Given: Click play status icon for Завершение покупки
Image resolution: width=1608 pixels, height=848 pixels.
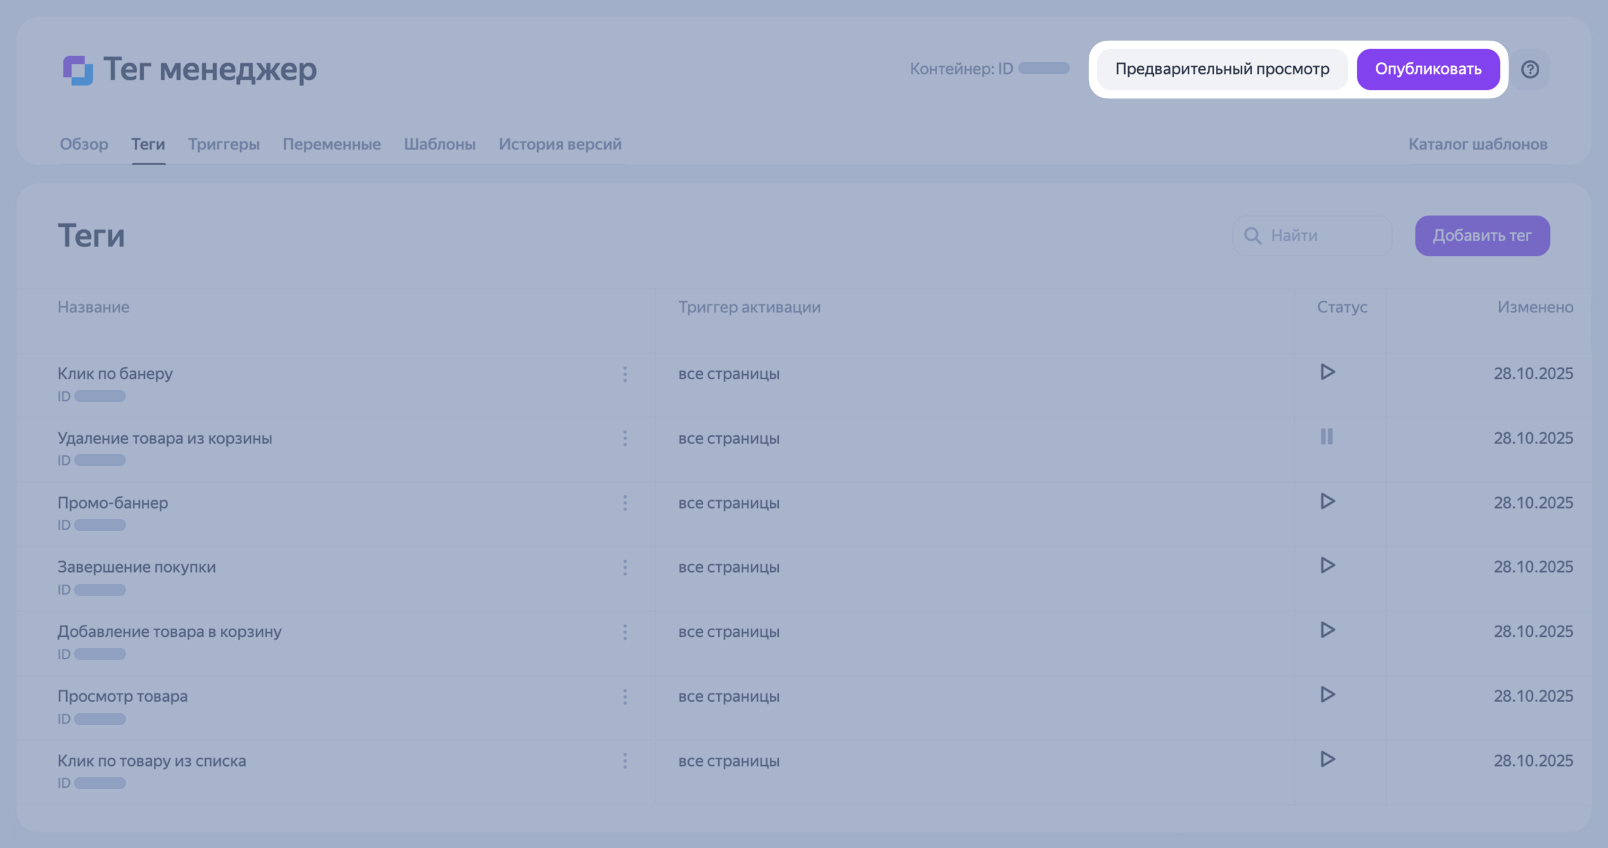Looking at the screenshot, I should tap(1327, 566).
